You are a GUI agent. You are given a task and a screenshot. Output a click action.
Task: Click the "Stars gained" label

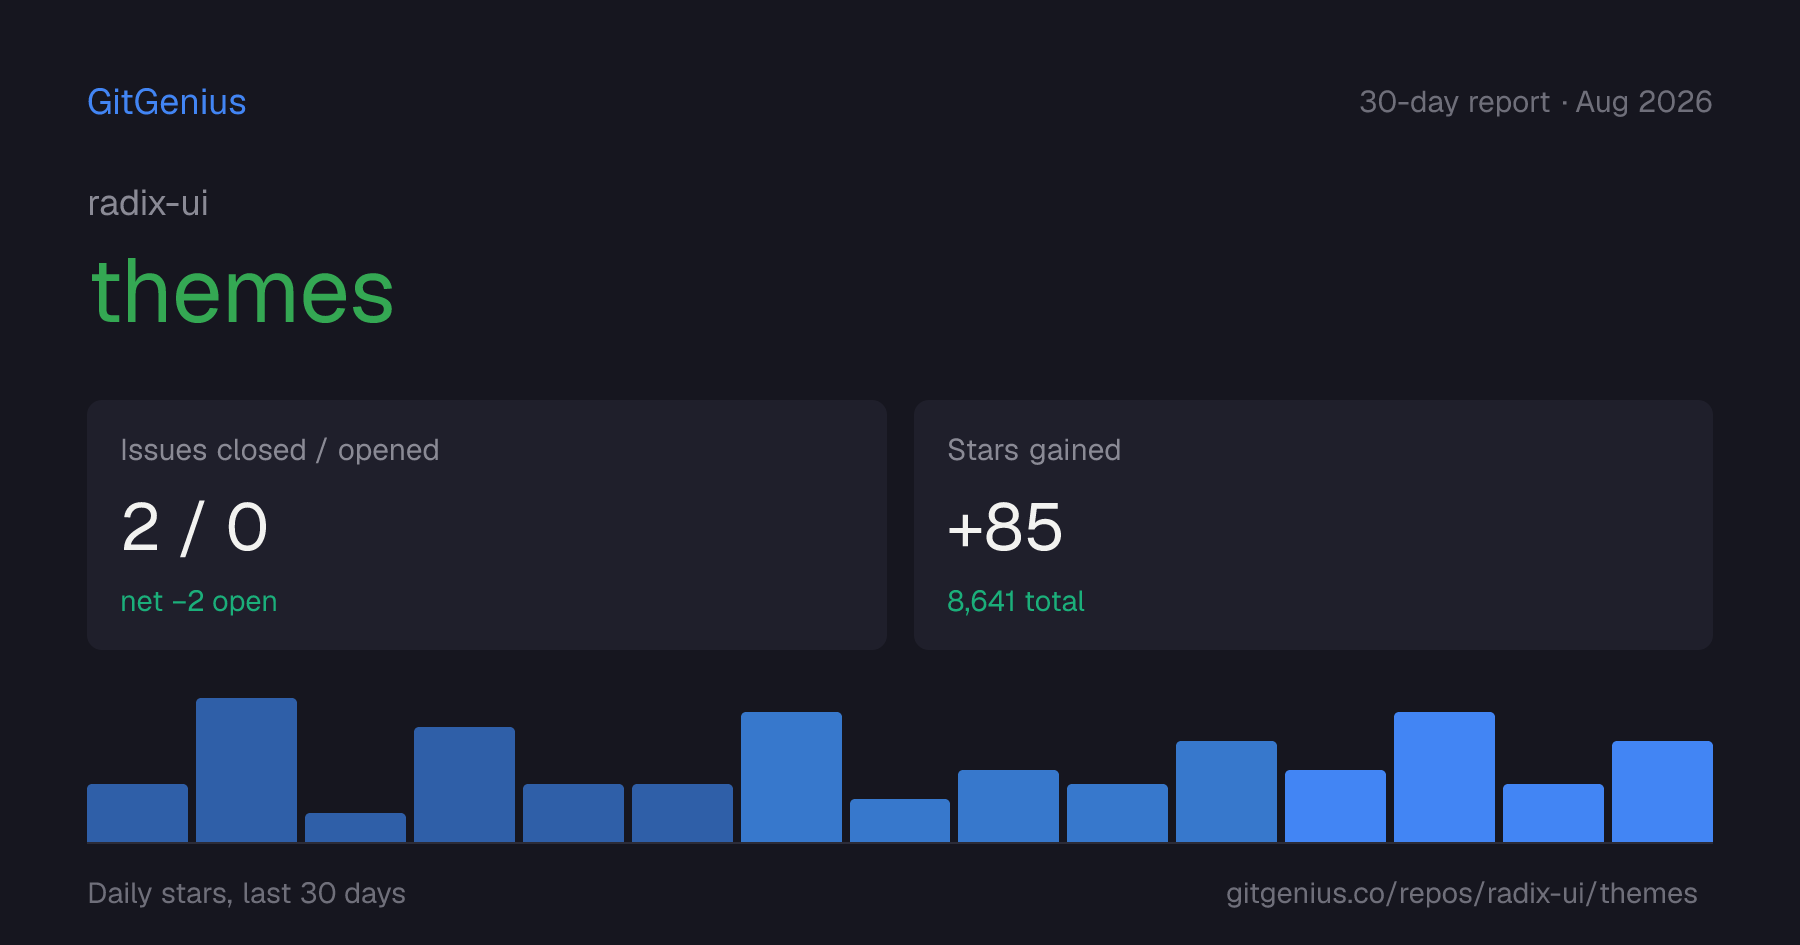point(1034,450)
